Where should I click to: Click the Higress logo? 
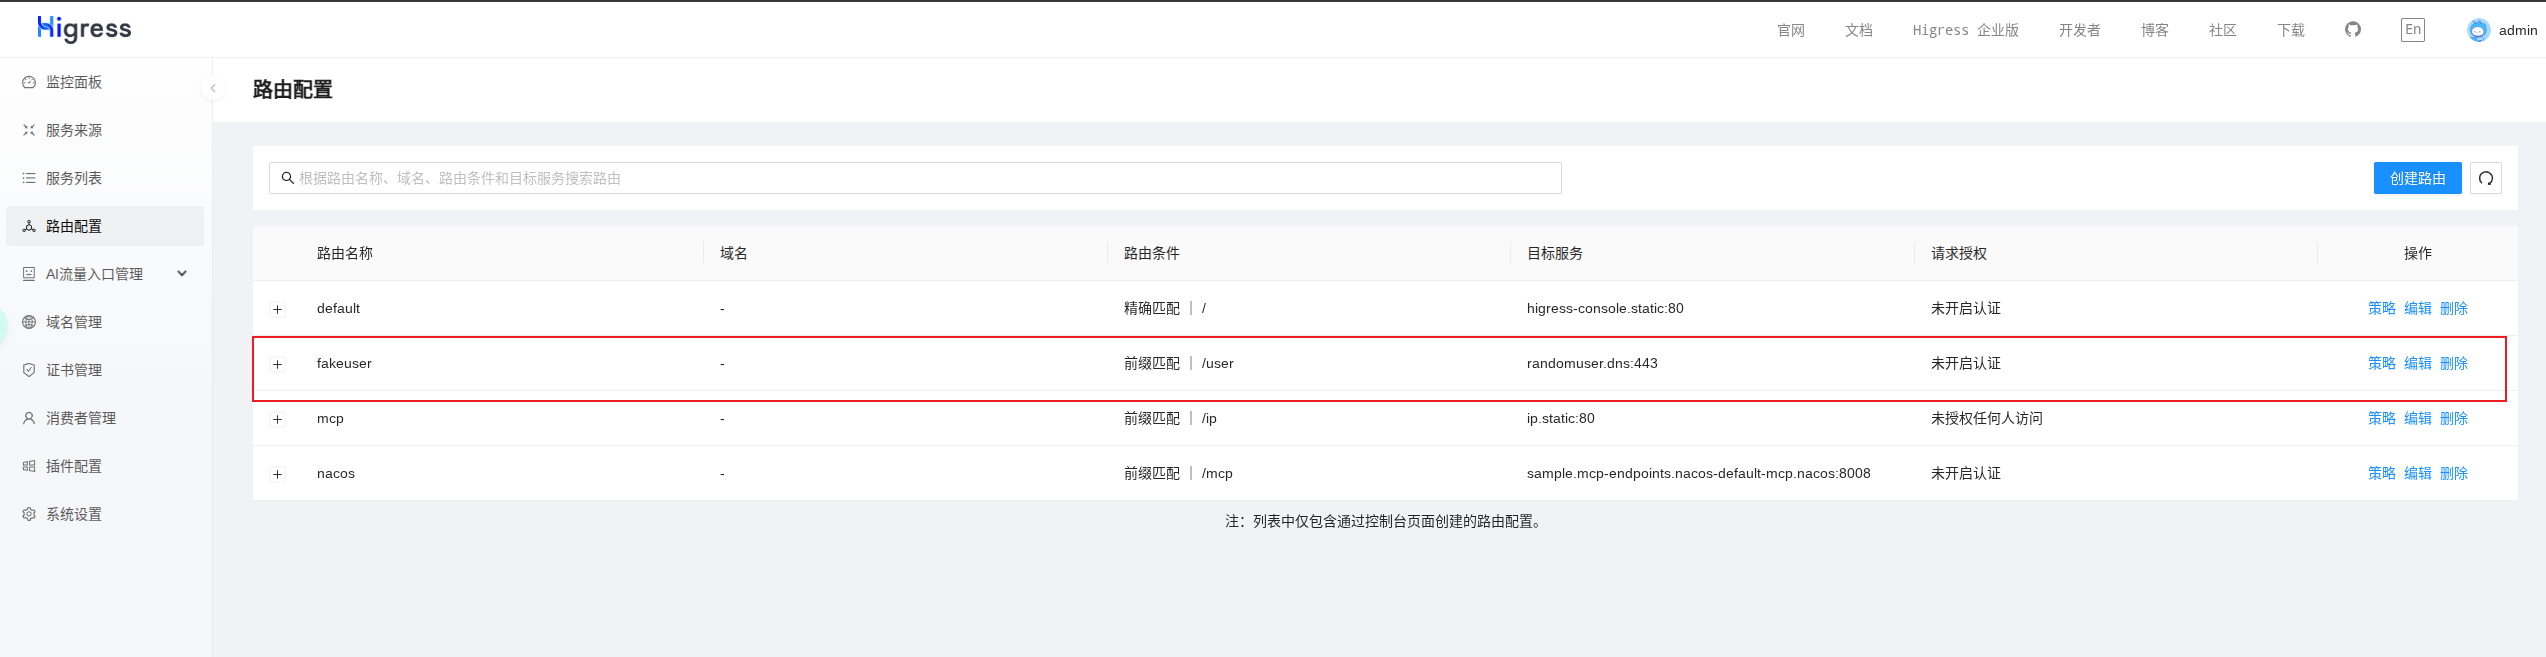pos(84,29)
